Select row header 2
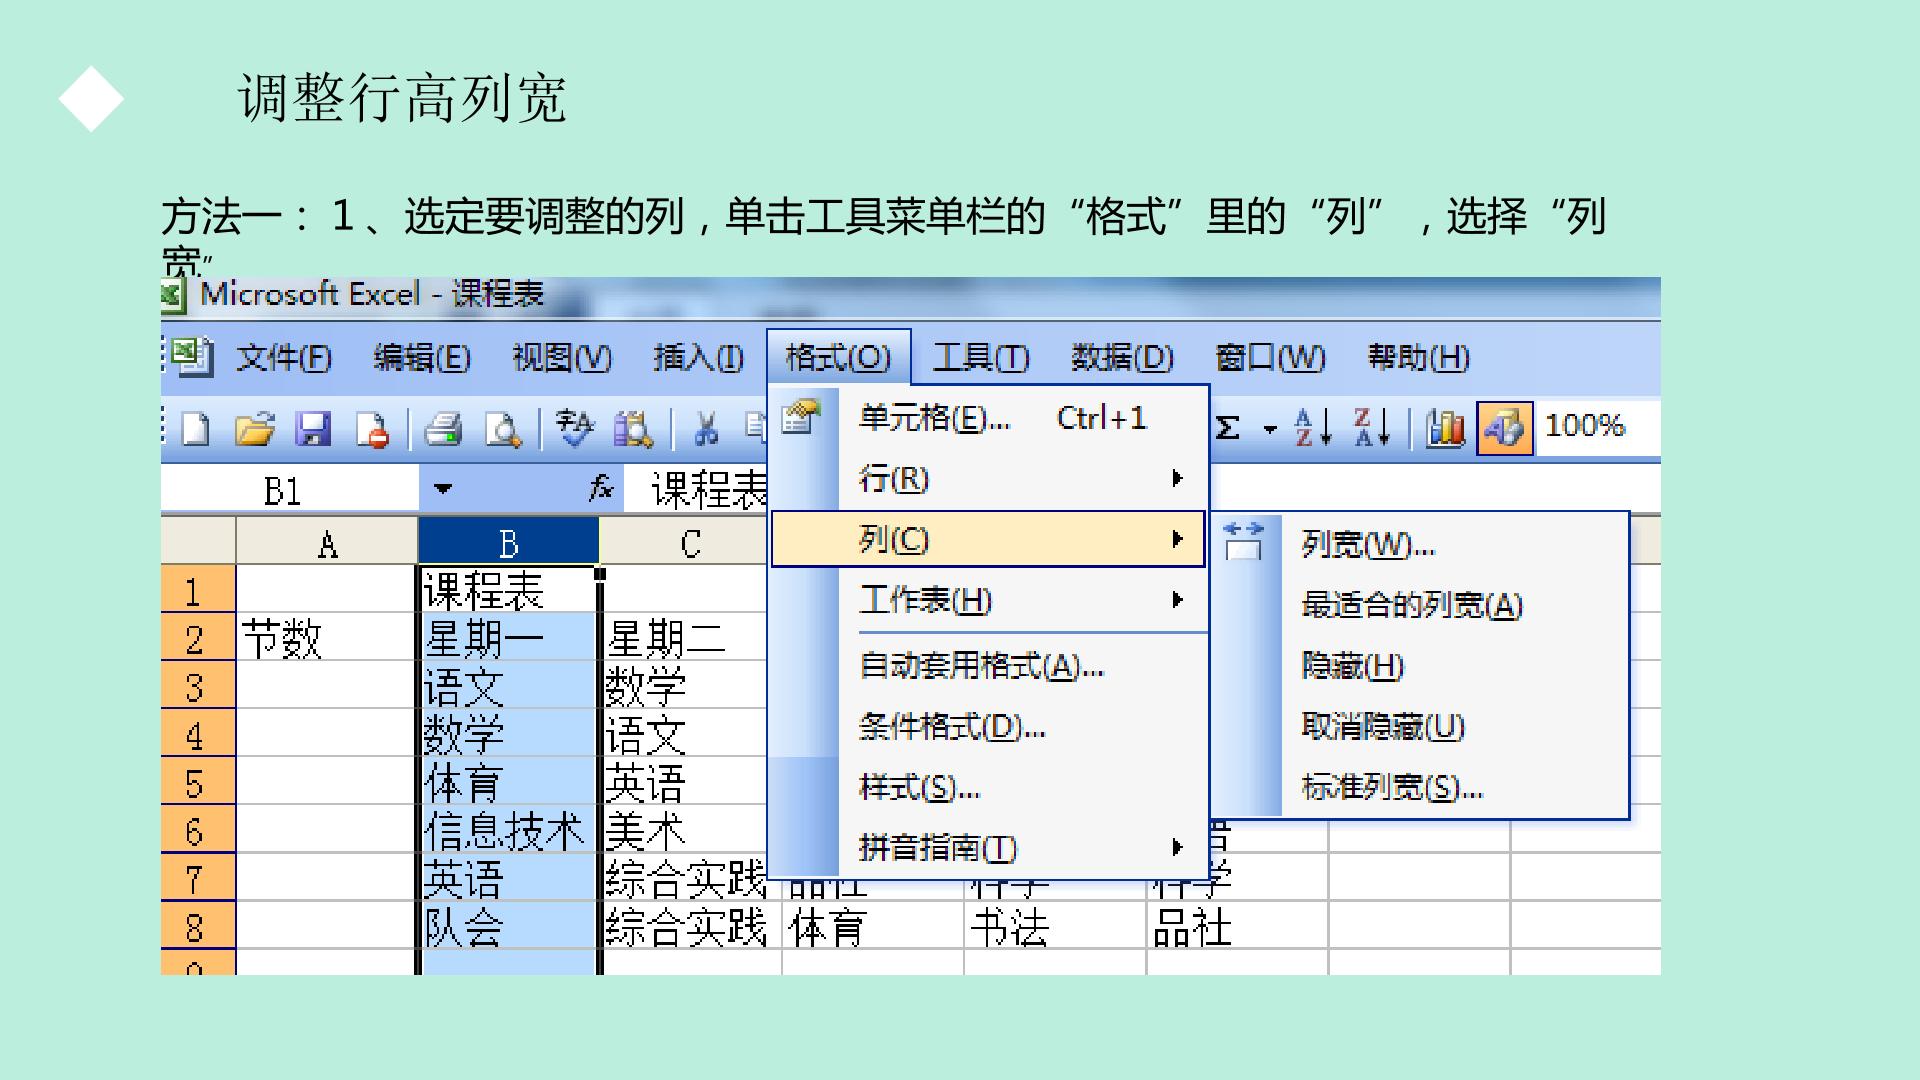The height and width of the screenshot is (1080, 1920). (x=198, y=637)
